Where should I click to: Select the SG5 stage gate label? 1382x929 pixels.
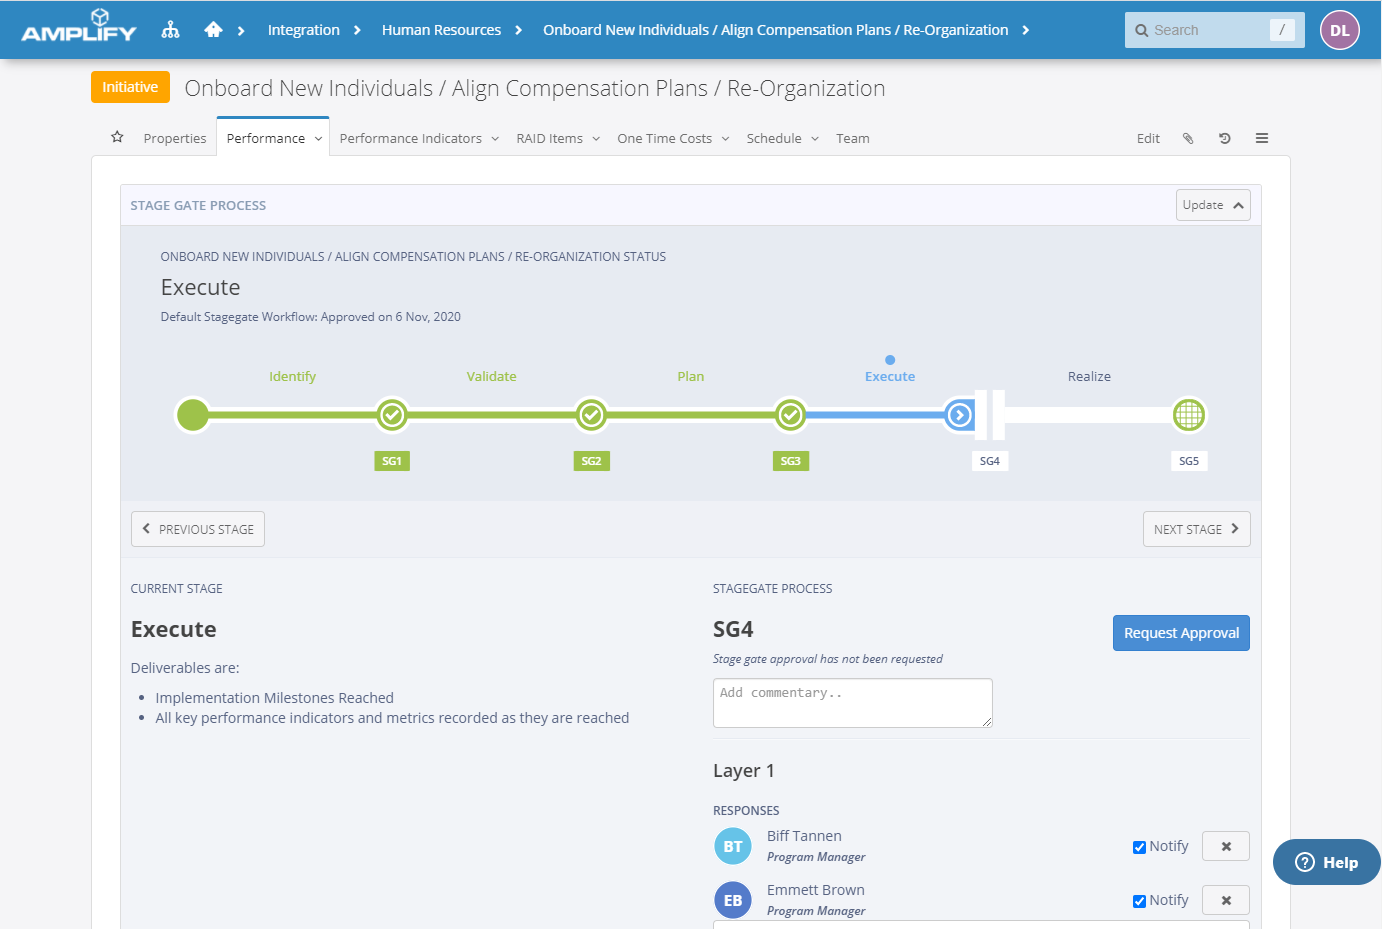[x=1189, y=461]
